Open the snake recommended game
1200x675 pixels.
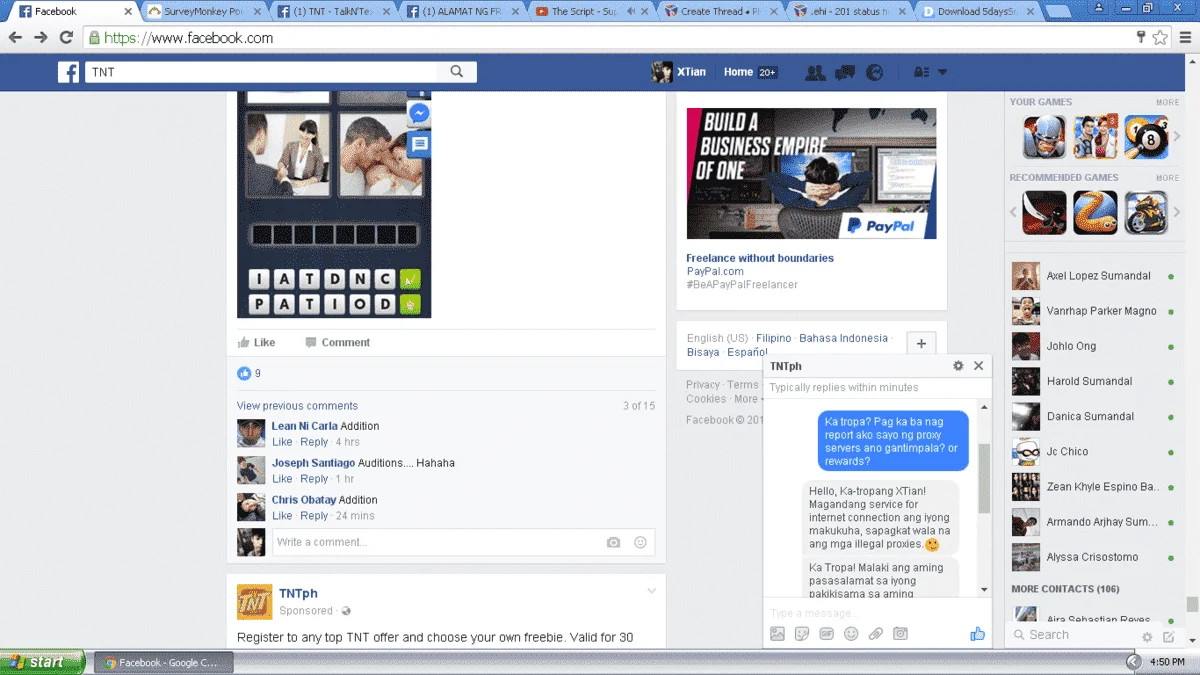click(1095, 212)
